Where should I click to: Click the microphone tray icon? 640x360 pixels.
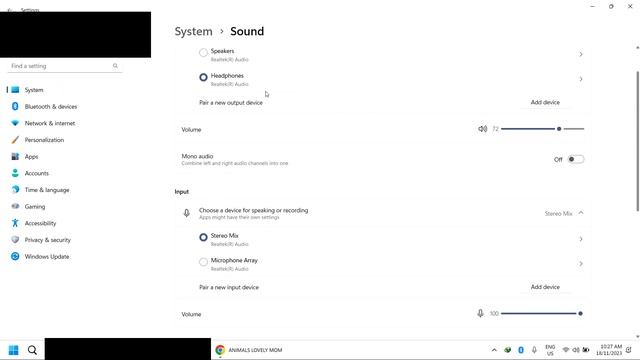[x=534, y=350]
